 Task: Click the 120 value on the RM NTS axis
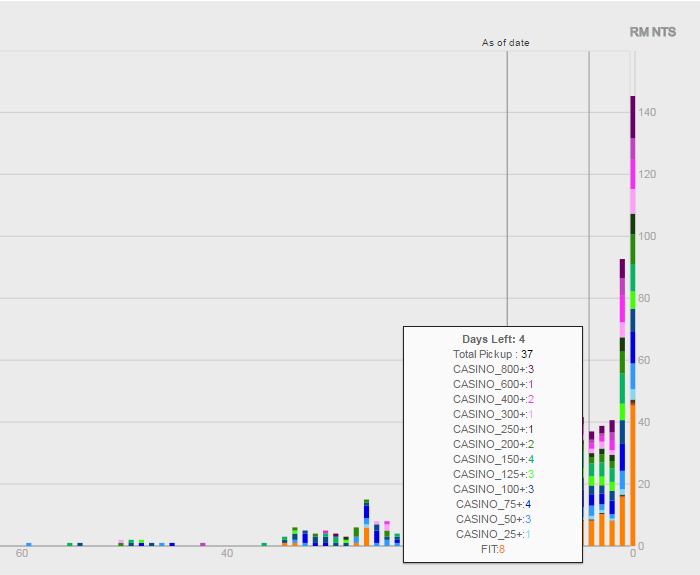647,175
